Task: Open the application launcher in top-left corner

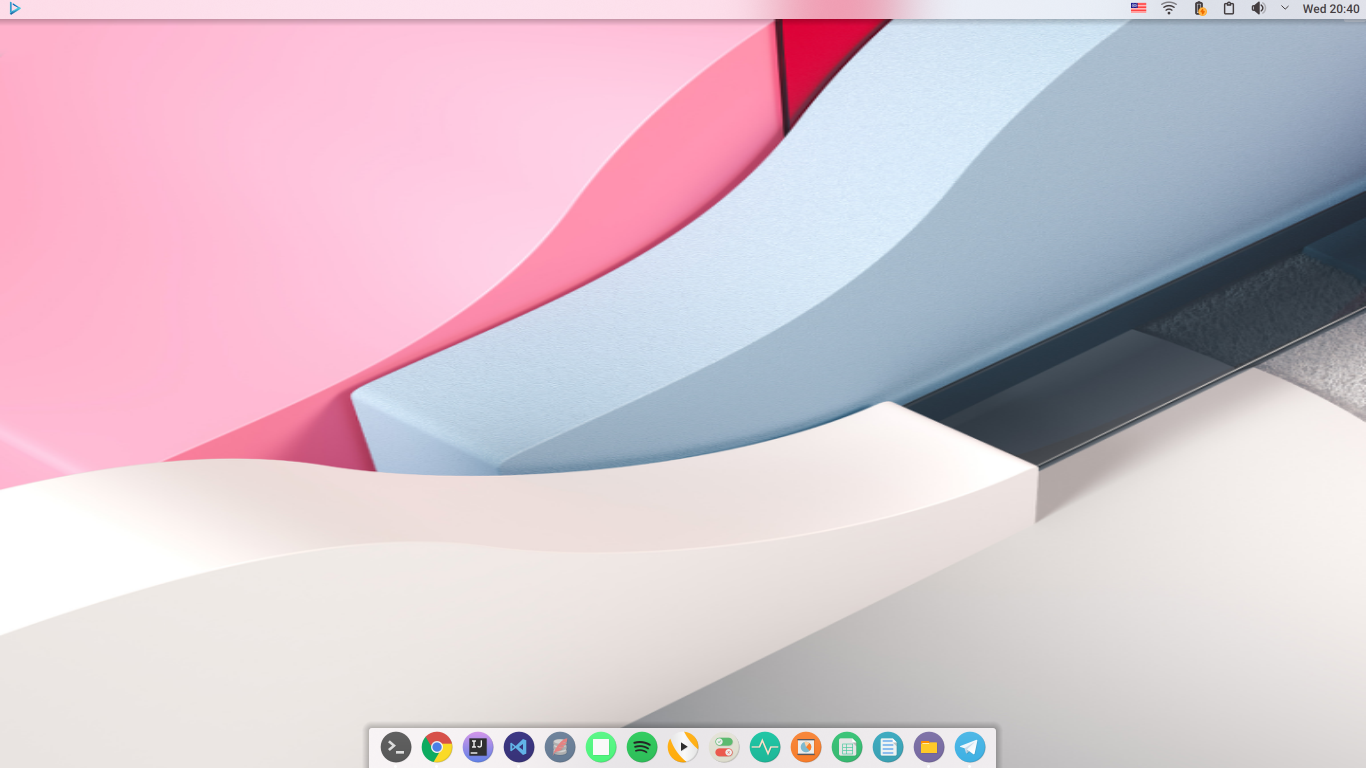Action: pos(14,8)
